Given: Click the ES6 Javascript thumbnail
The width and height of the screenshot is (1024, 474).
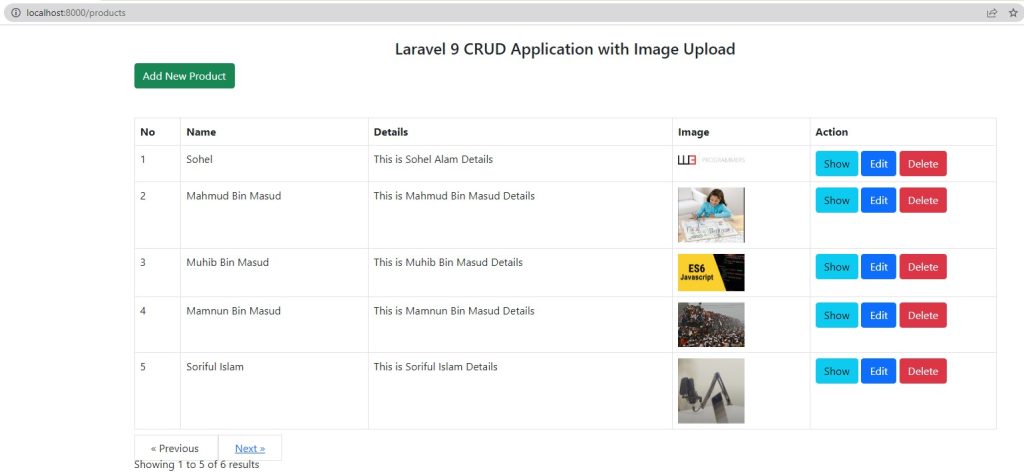Looking at the screenshot, I should (x=711, y=272).
